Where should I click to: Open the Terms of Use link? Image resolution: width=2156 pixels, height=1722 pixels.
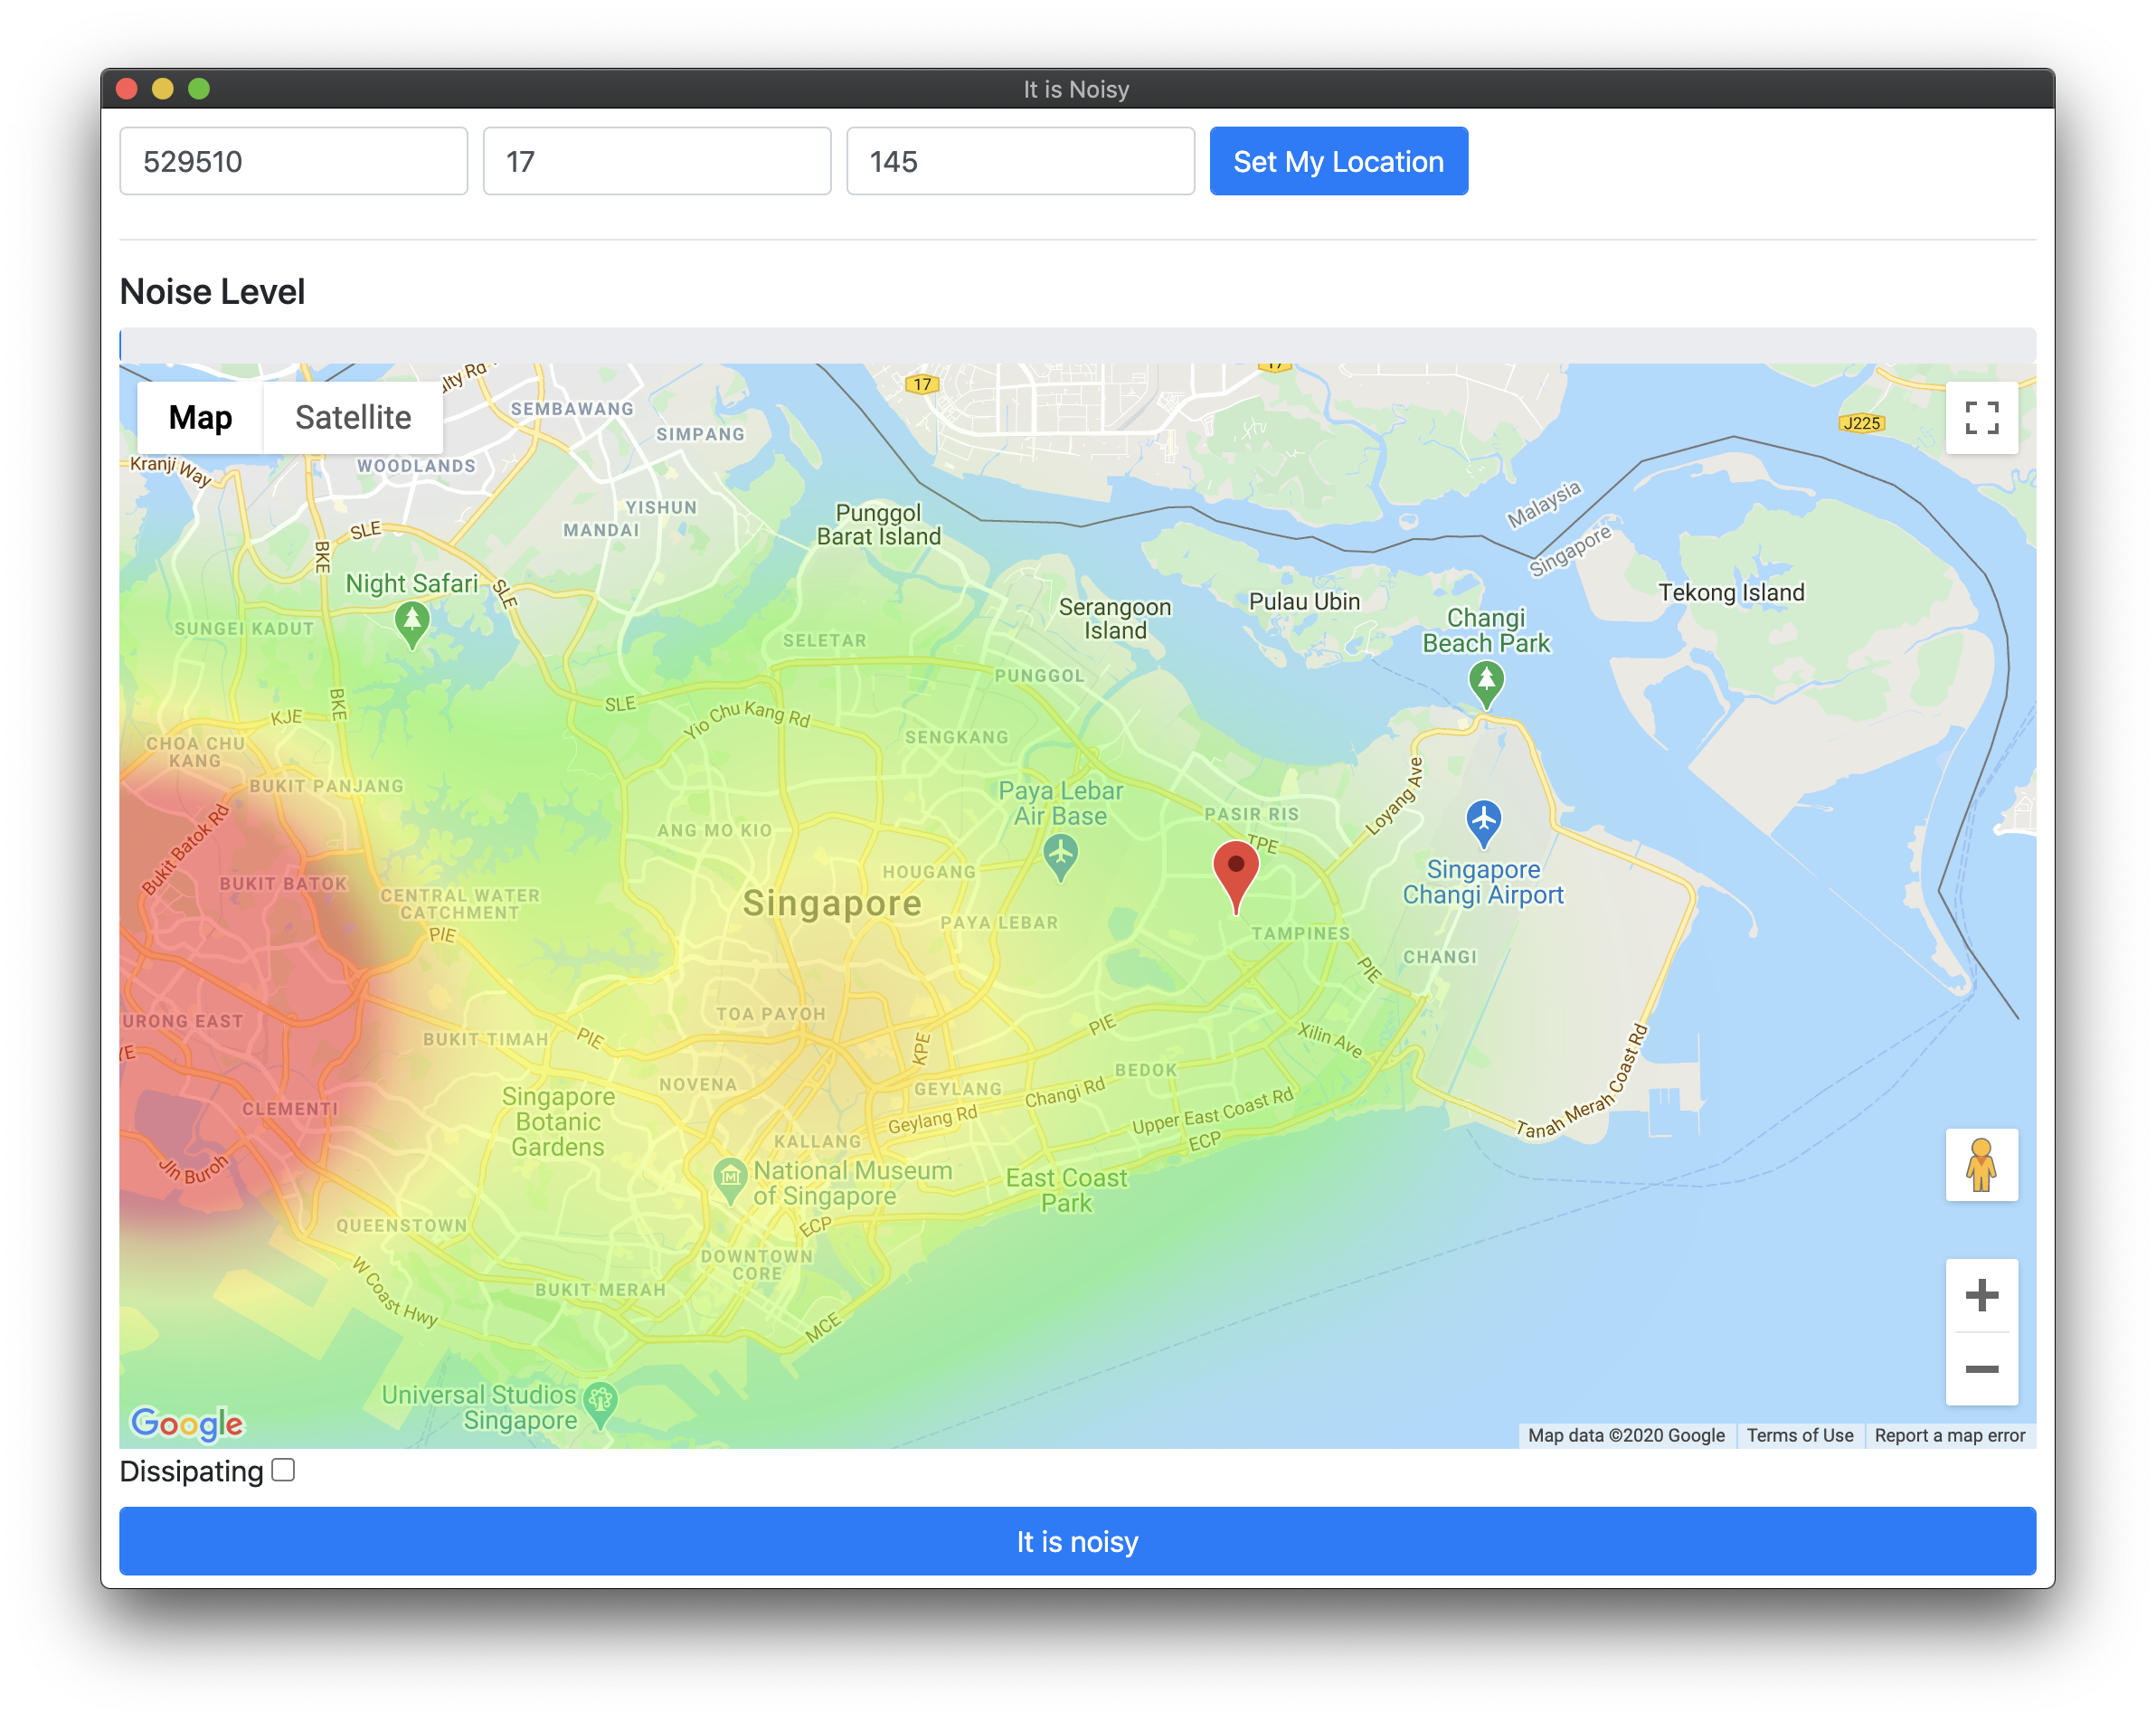click(1799, 1435)
